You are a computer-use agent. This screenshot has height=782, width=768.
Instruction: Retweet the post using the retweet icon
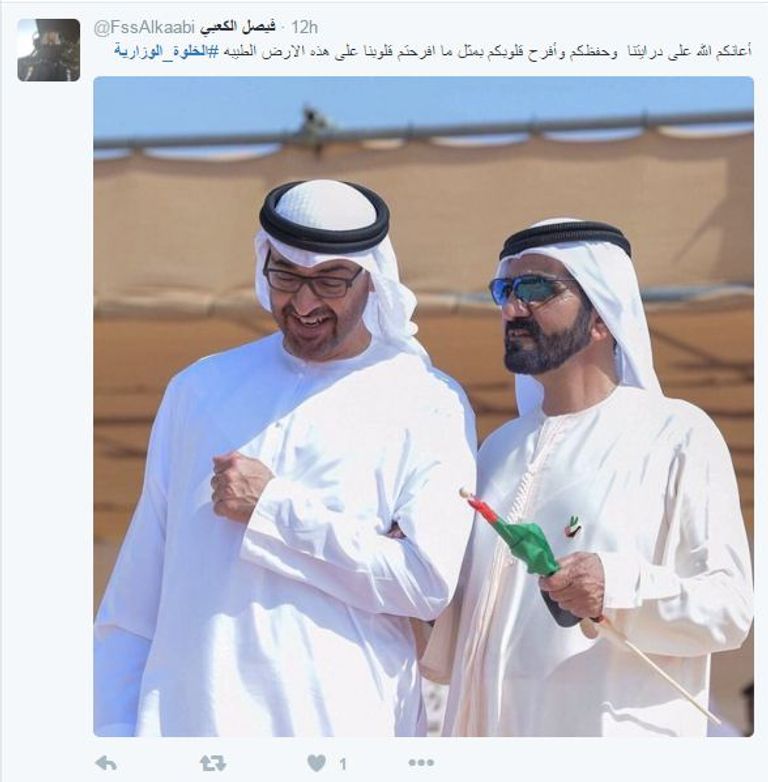213,763
